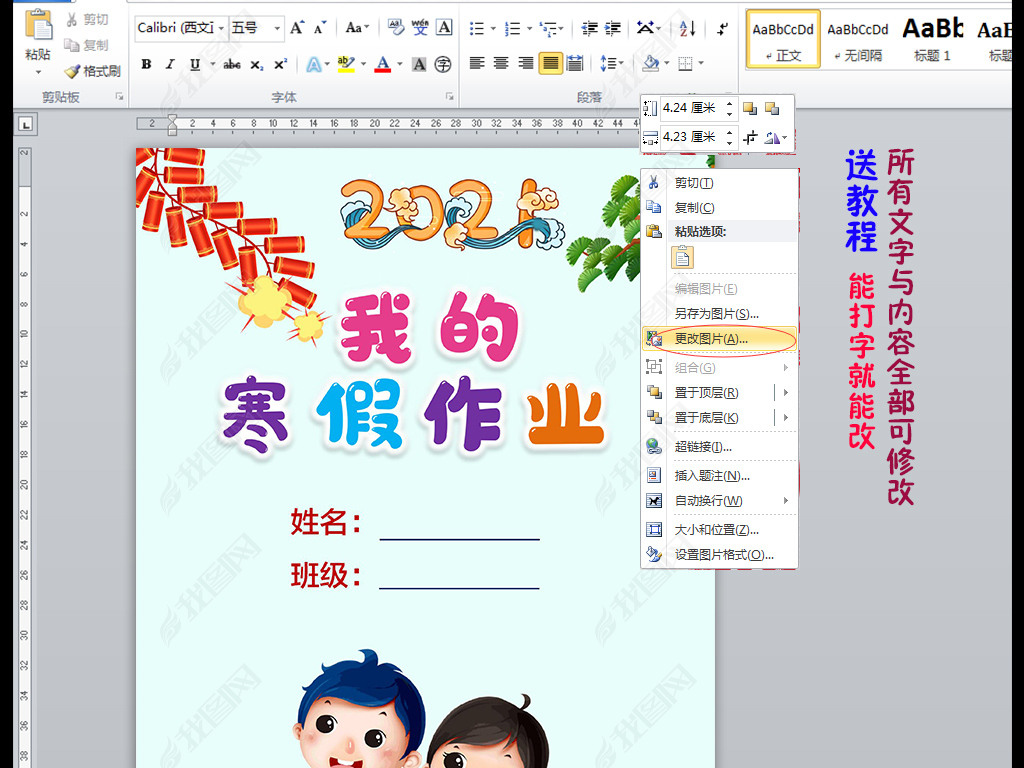Toggle Bold formatting
Viewport: 1024px width, 768px height.
[146, 64]
